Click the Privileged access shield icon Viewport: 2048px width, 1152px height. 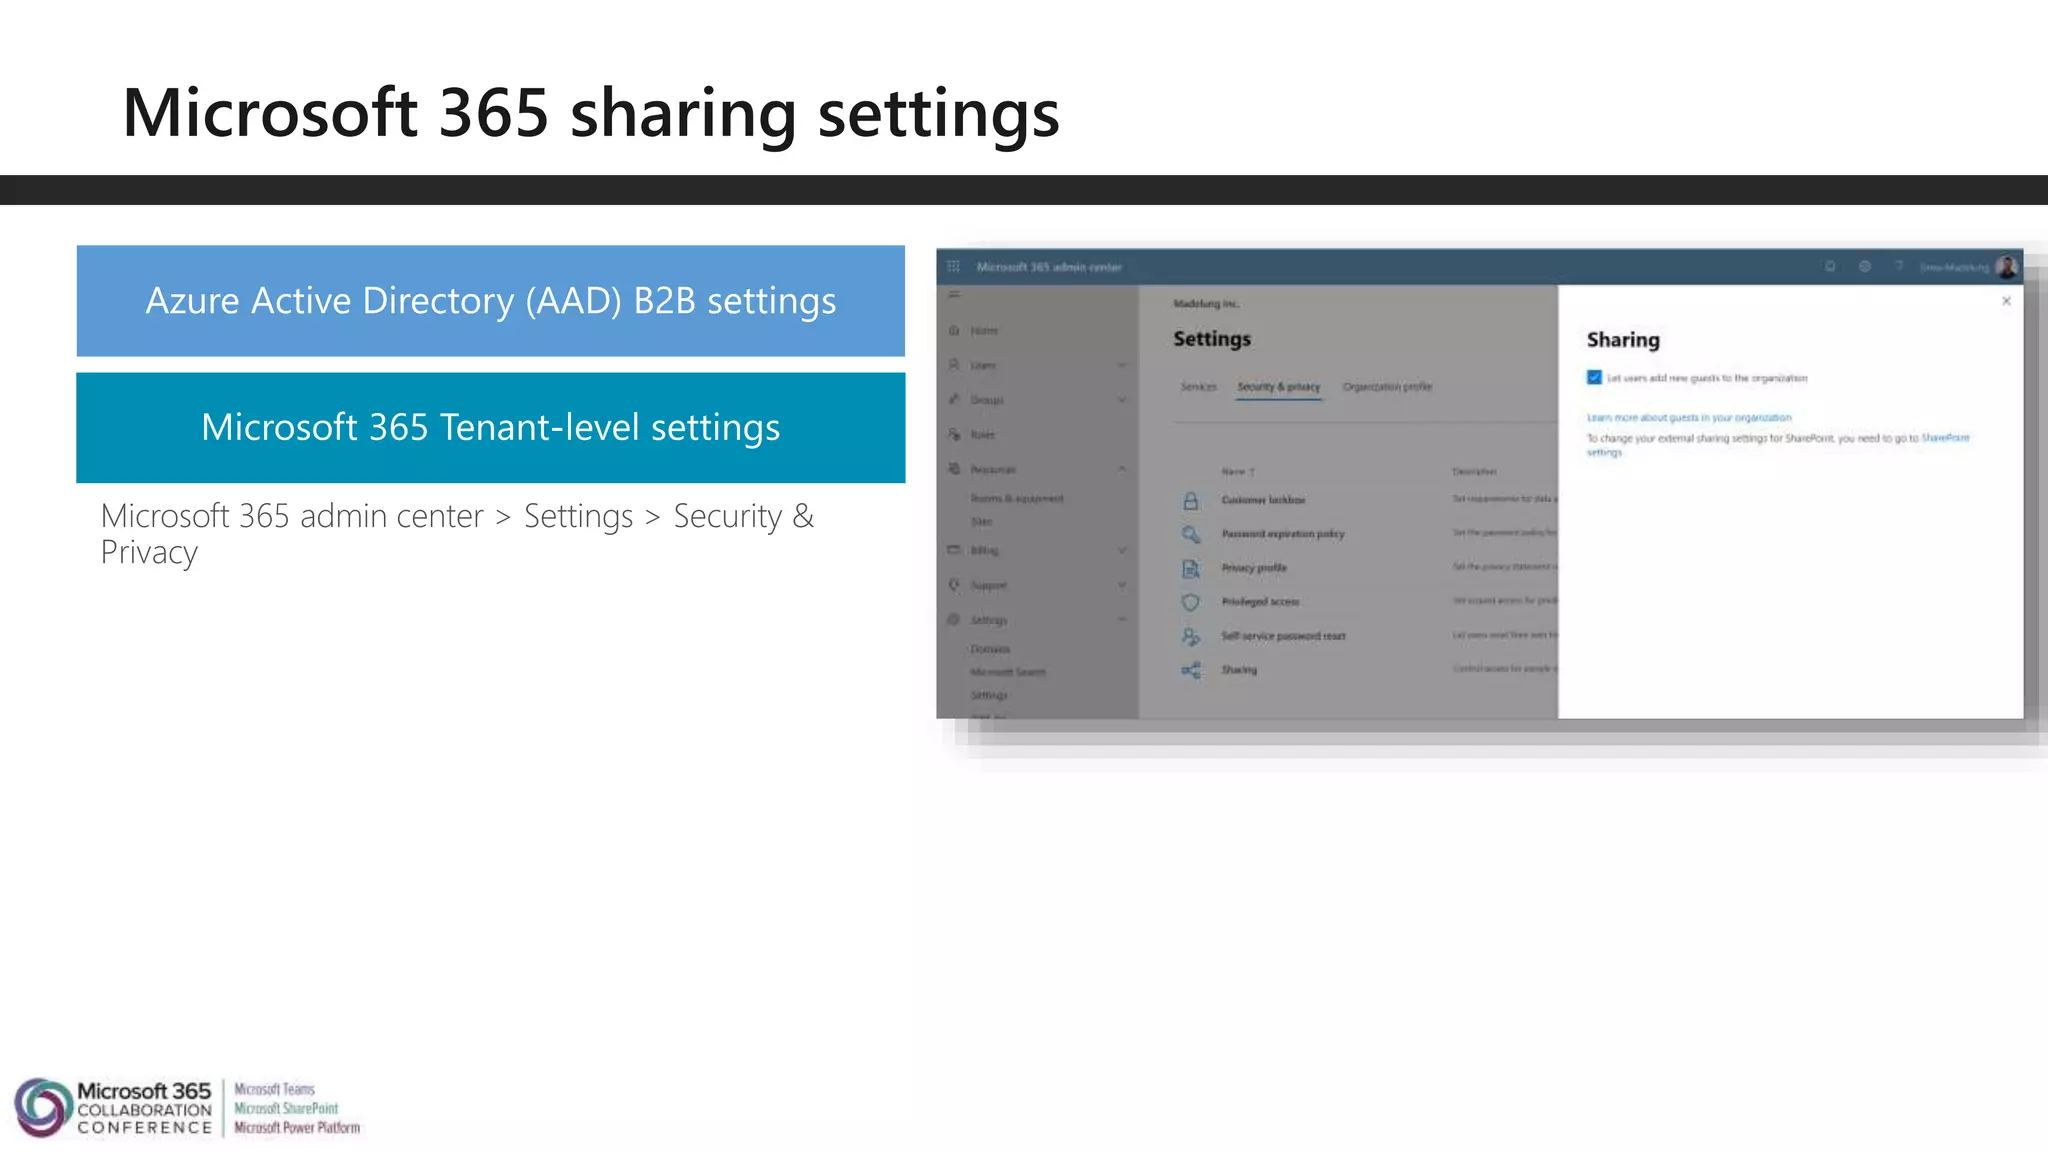[1190, 602]
